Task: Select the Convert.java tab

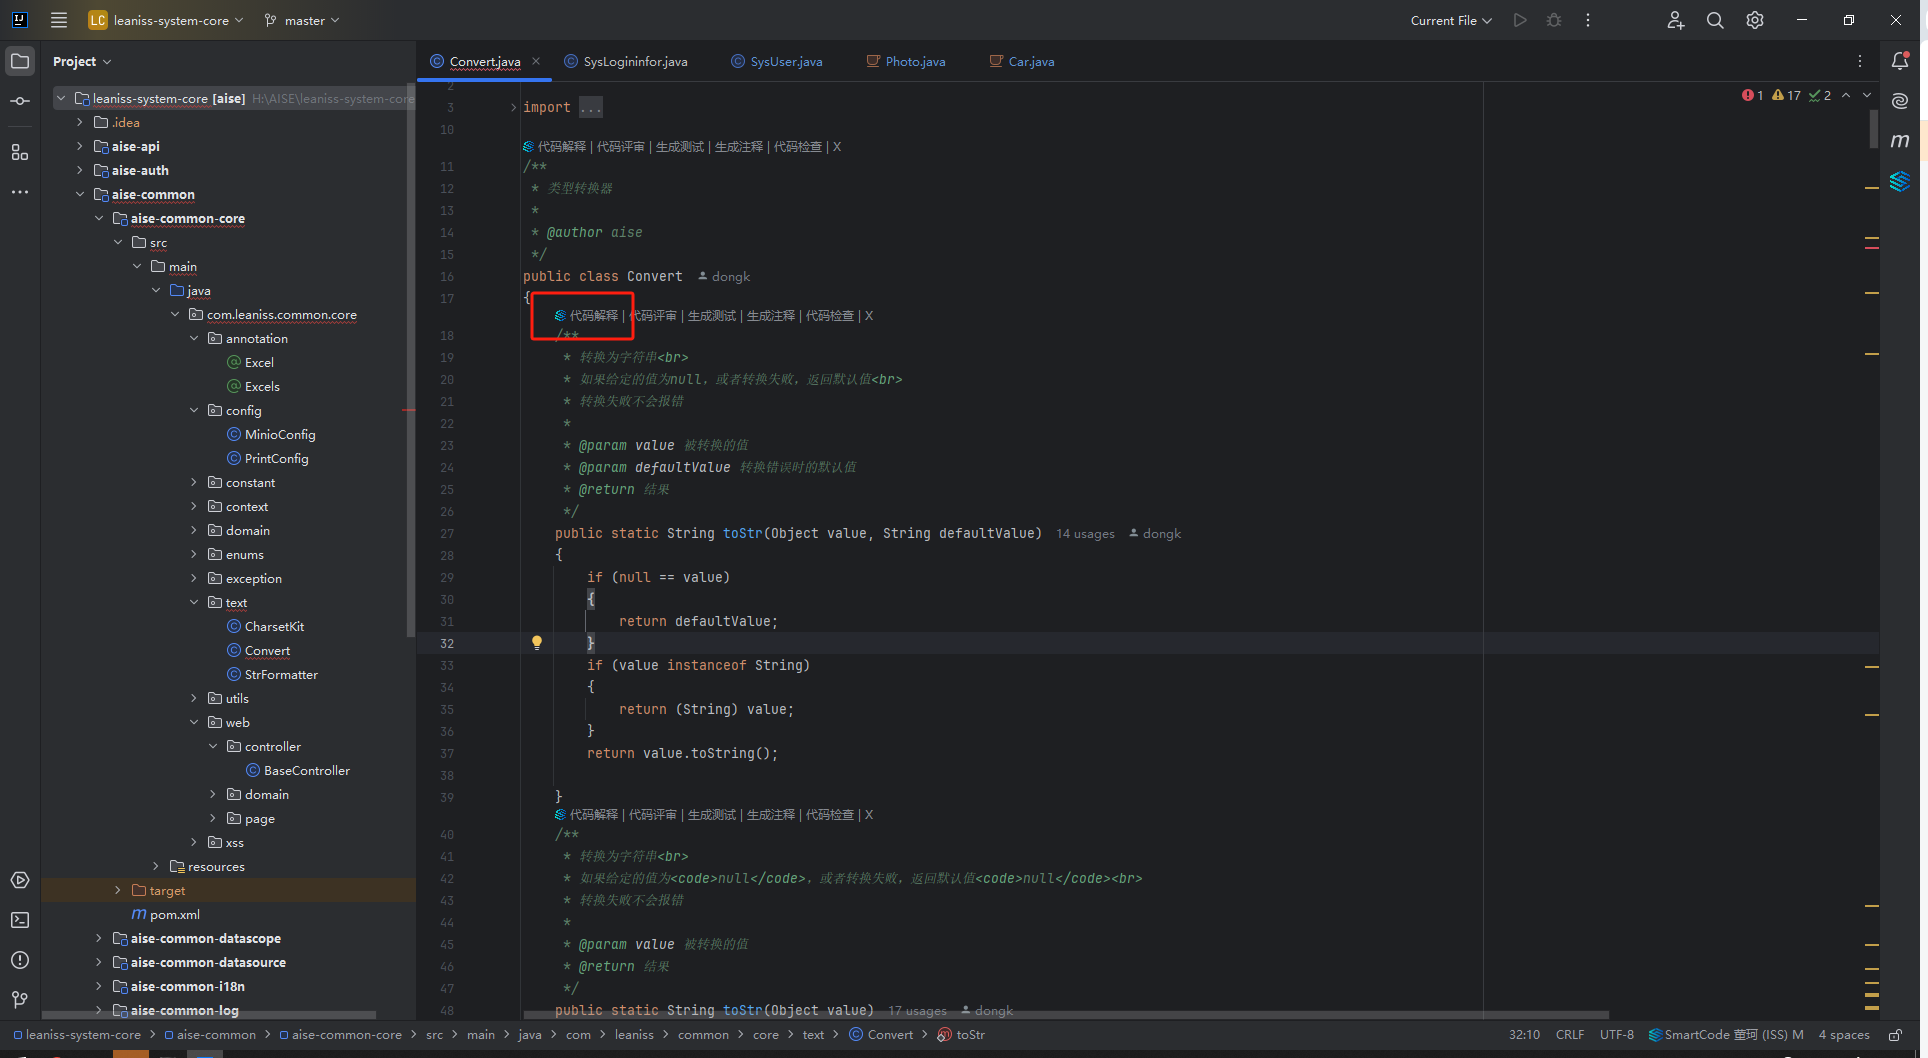Action: click(x=485, y=61)
